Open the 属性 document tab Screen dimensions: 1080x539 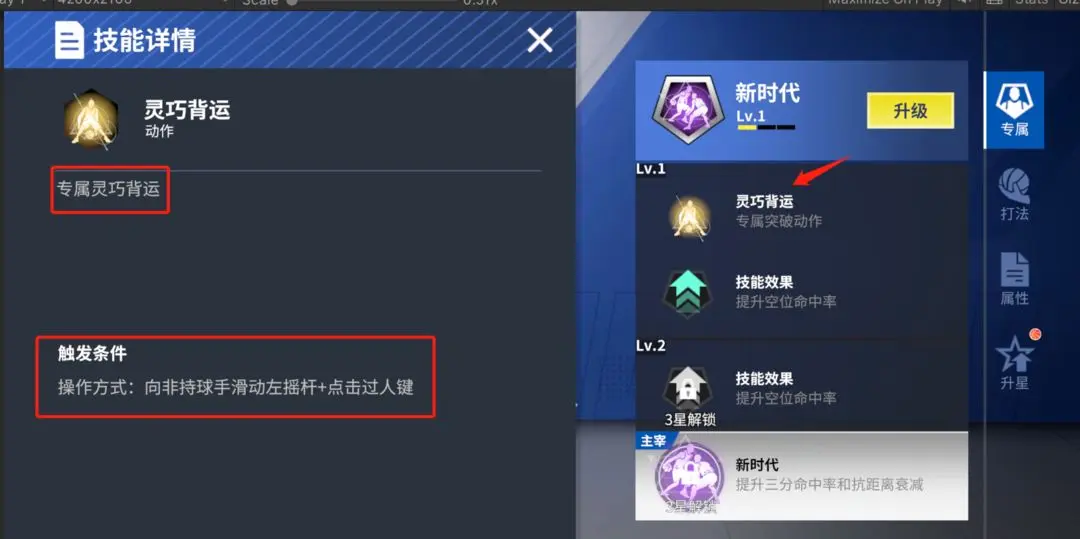[x=1014, y=279]
